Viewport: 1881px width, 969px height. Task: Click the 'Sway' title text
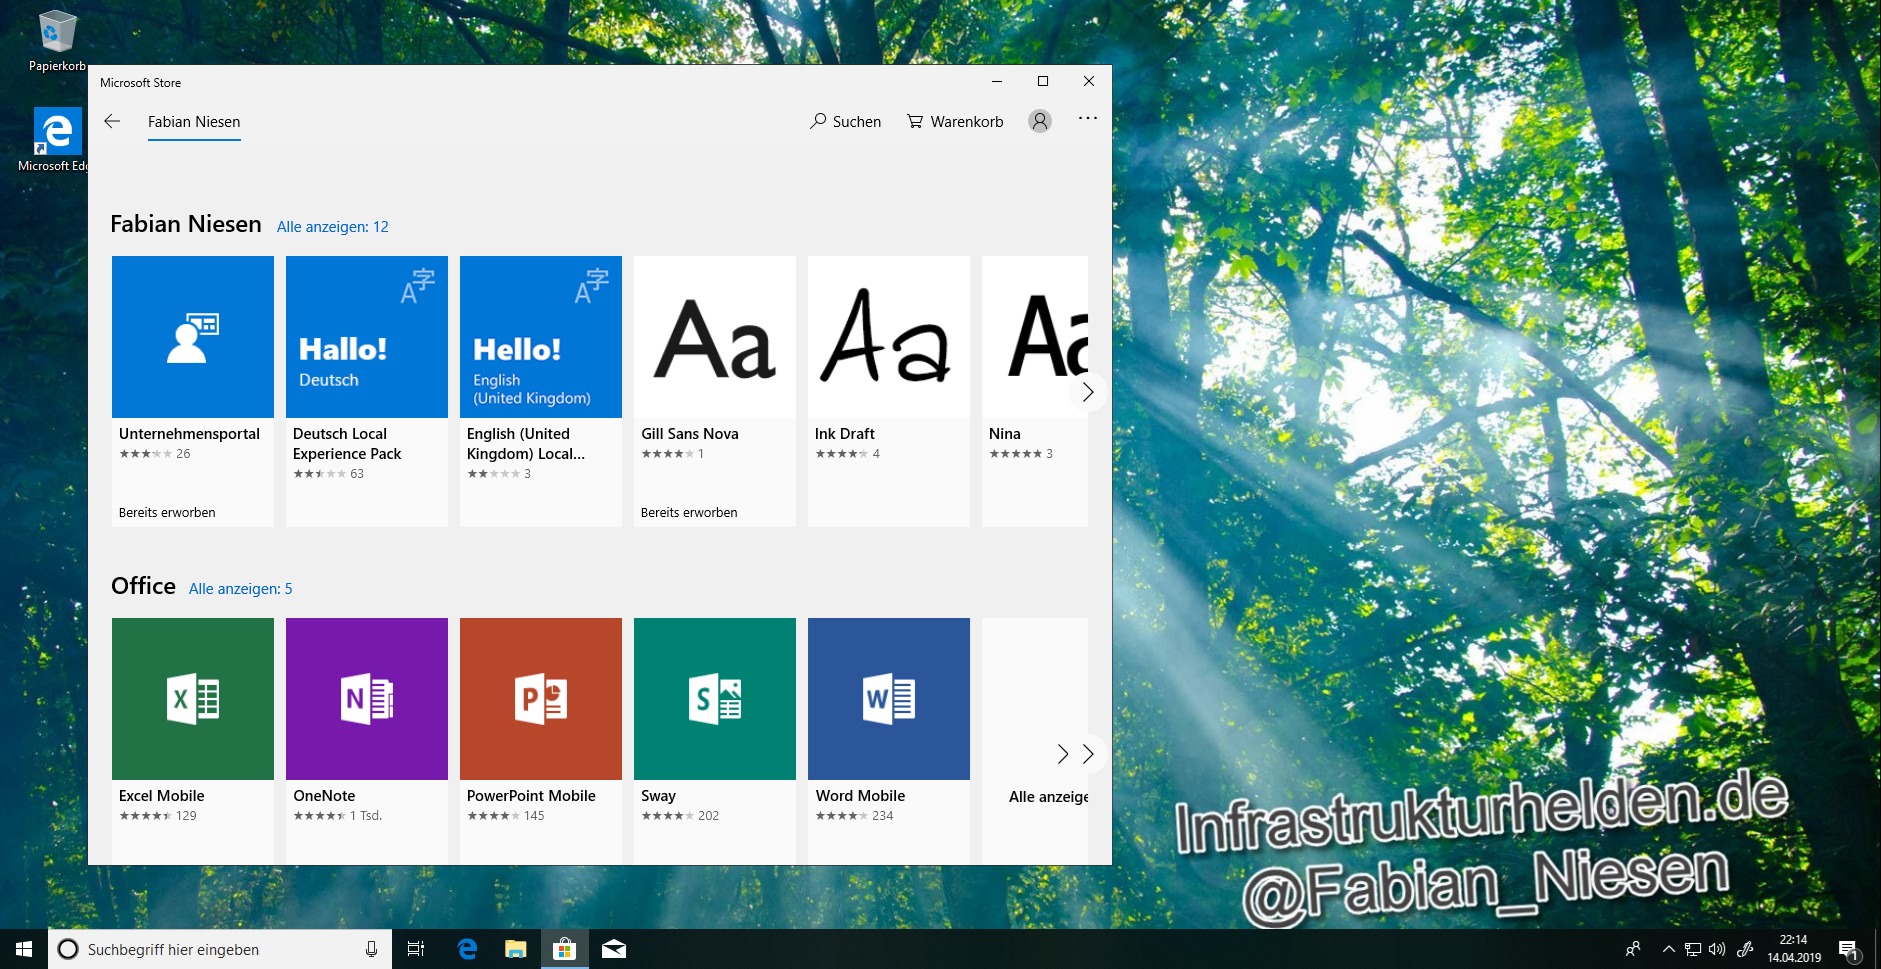click(x=658, y=796)
